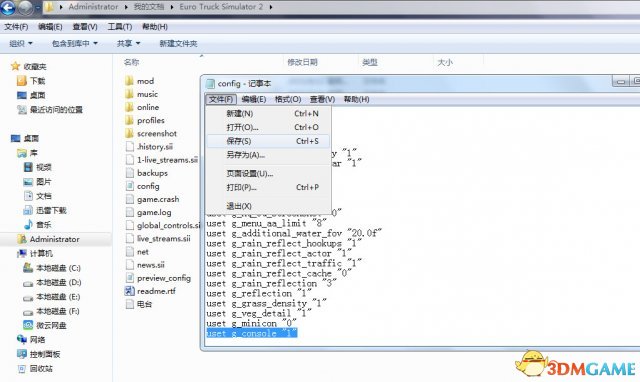Sort by 修改日期 column header
Image resolution: width=640 pixels, height=382 pixels.
(x=302, y=62)
